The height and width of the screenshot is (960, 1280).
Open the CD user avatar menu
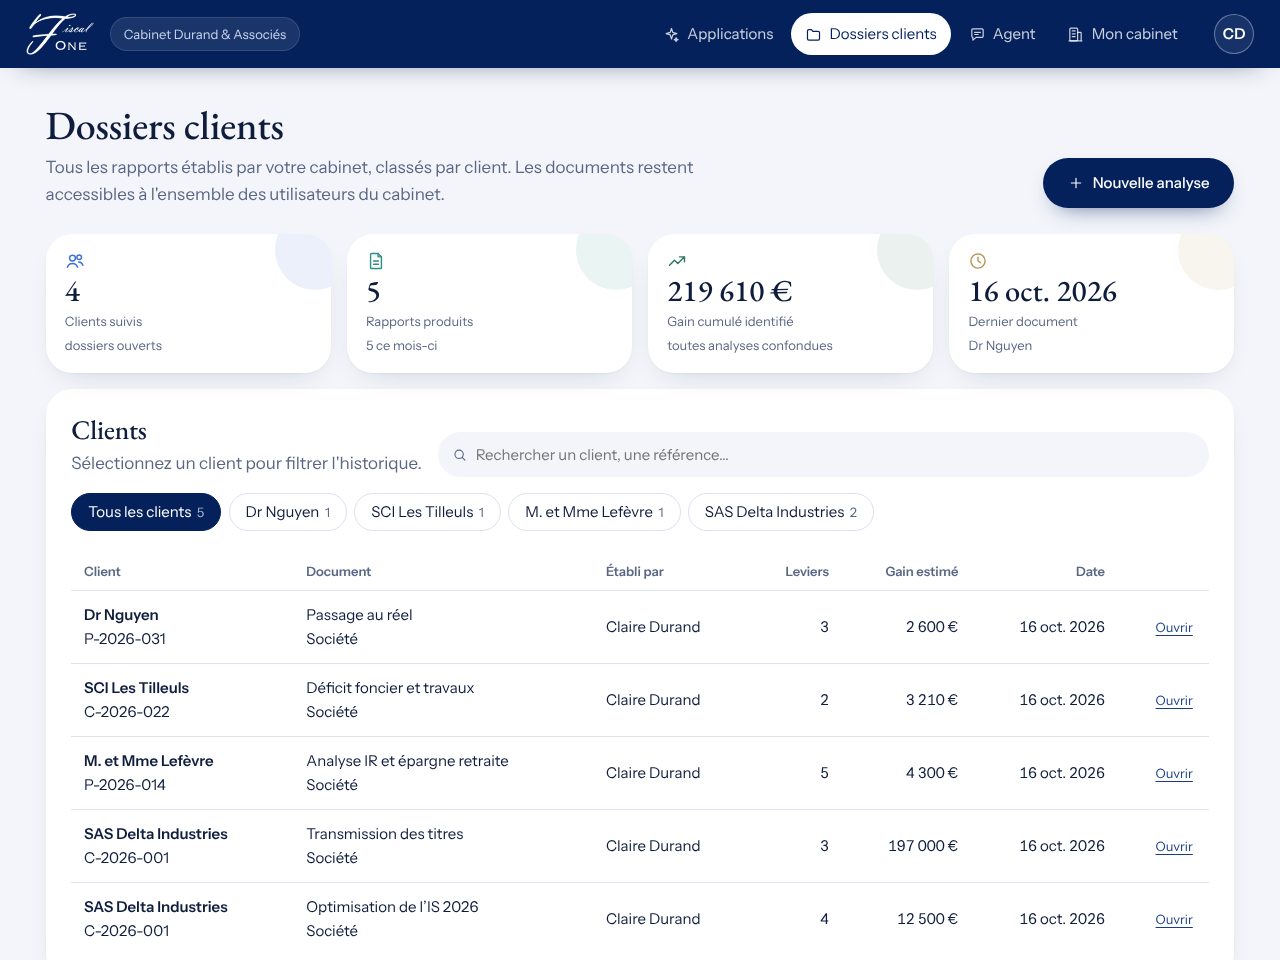pos(1234,34)
